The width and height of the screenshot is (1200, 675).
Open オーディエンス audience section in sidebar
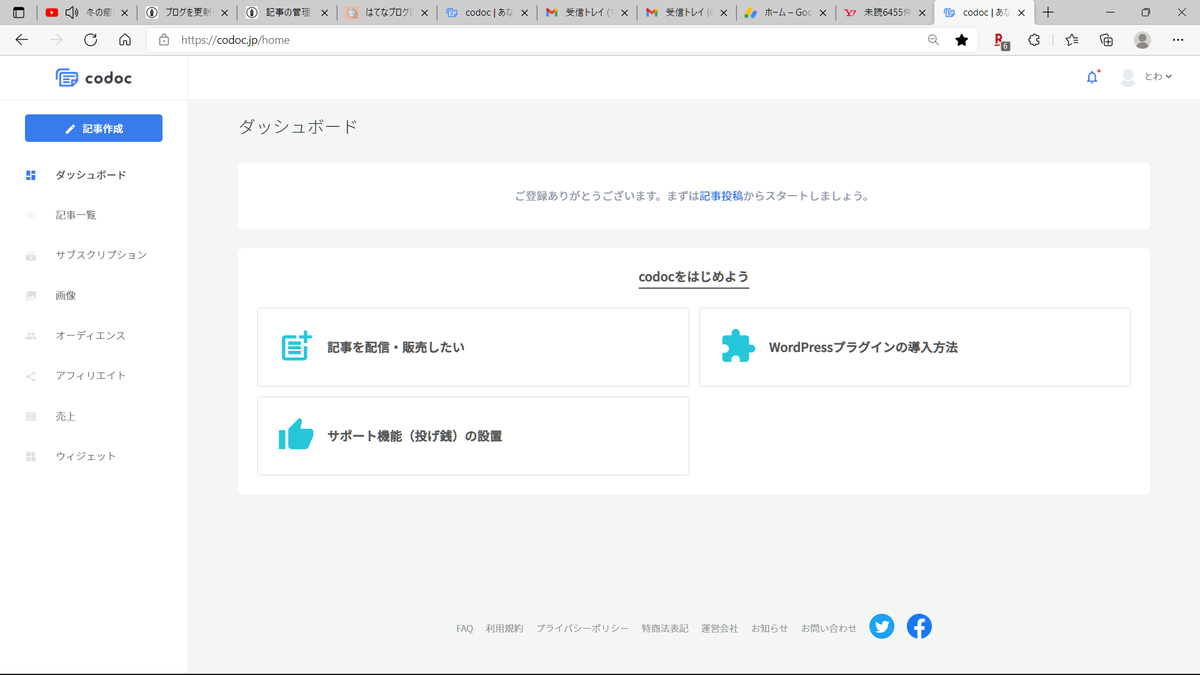click(90, 336)
